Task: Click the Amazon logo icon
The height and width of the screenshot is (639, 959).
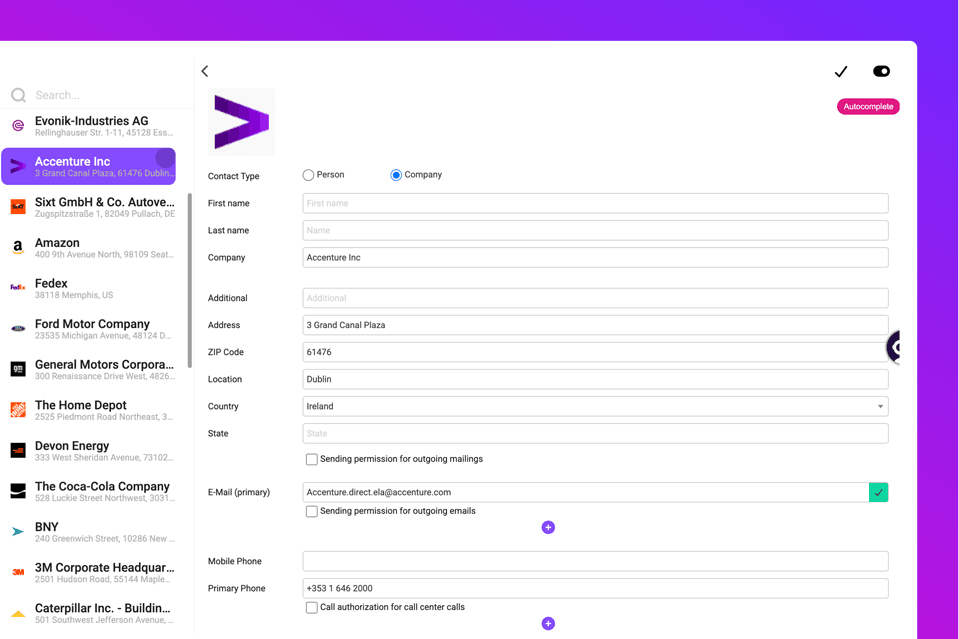Action: click(18, 247)
